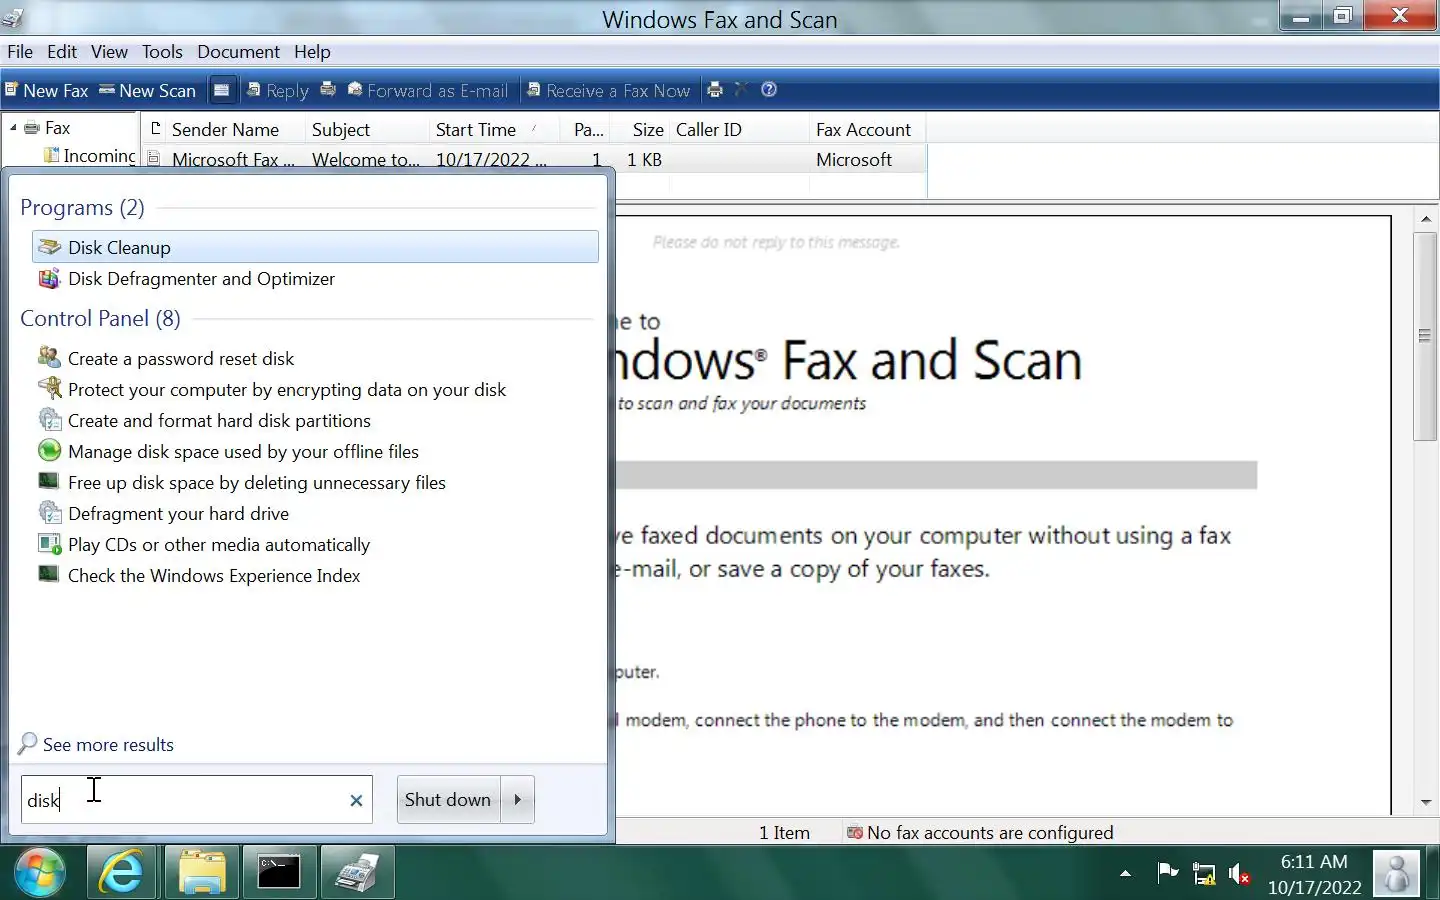This screenshot has height=900, width=1440.
Task: Click the user account picture in taskbar
Action: (x=1396, y=874)
